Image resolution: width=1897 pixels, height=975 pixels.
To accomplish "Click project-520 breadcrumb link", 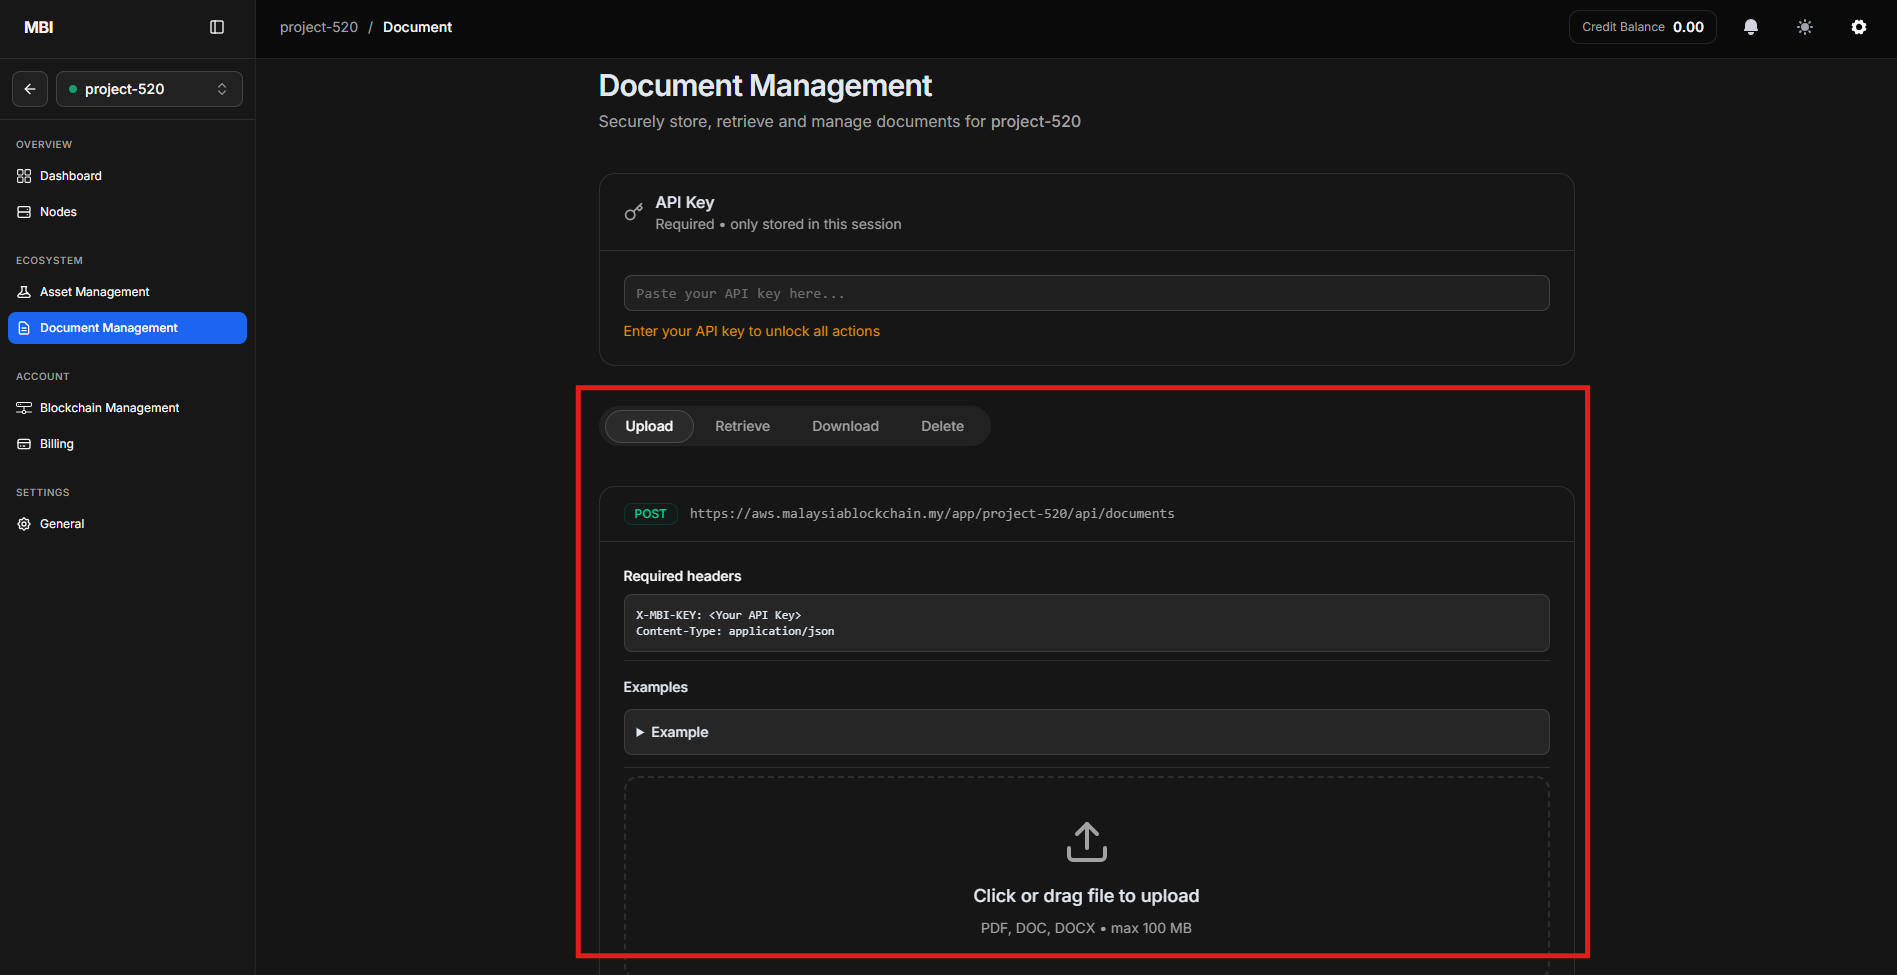I will [x=318, y=27].
